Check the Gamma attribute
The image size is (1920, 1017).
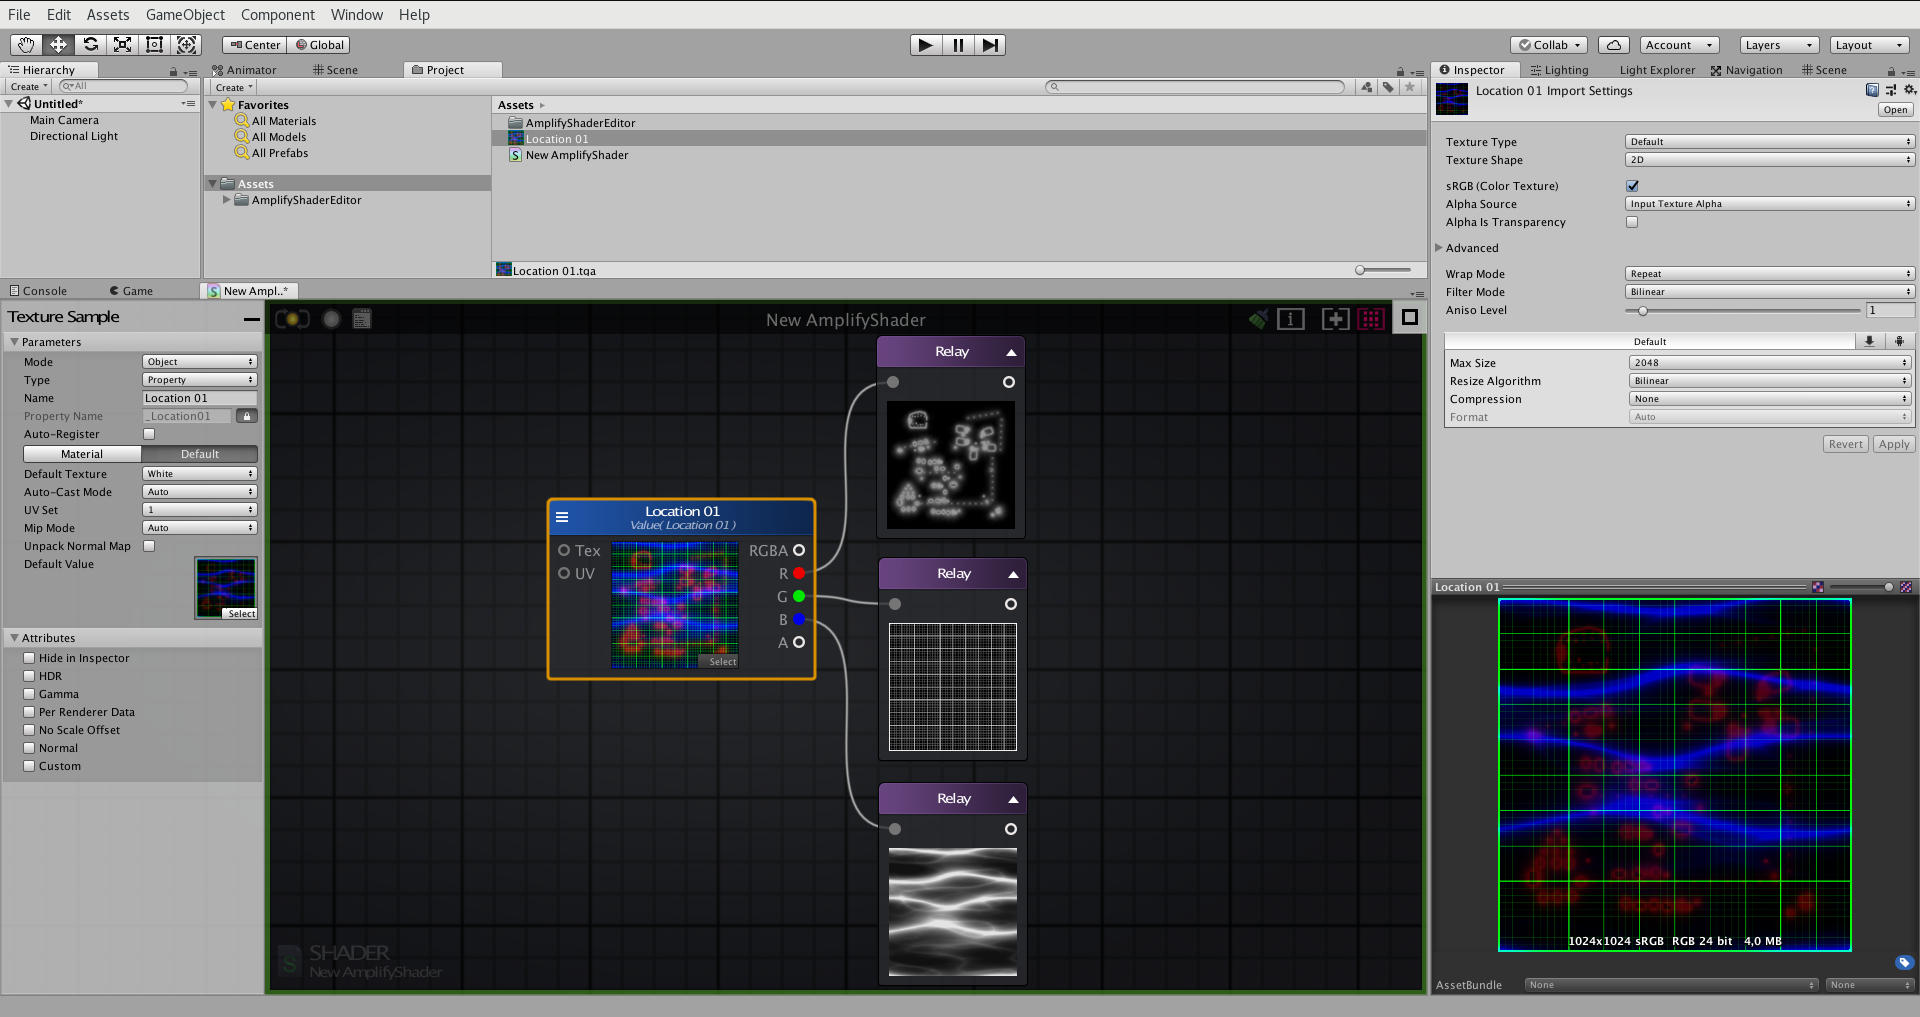click(x=29, y=694)
